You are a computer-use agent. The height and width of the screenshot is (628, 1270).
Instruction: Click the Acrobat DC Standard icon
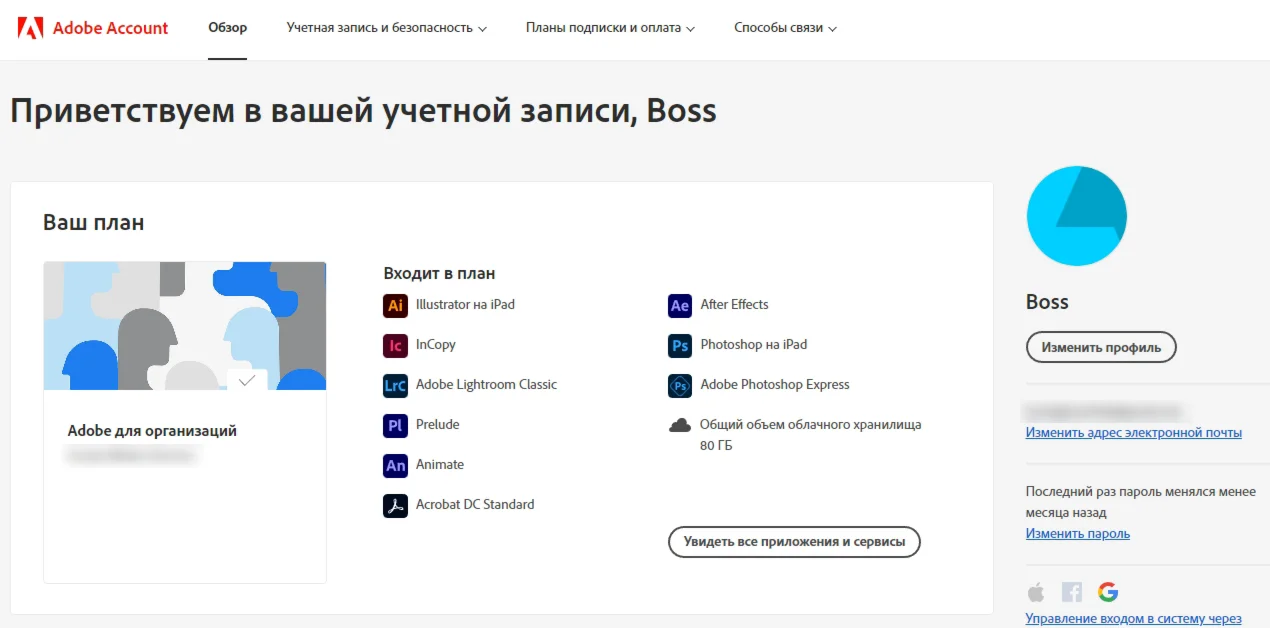point(395,505)
